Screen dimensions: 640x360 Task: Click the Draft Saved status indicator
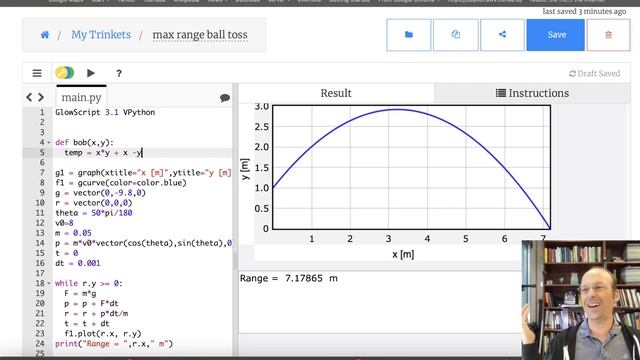point(594,73)
